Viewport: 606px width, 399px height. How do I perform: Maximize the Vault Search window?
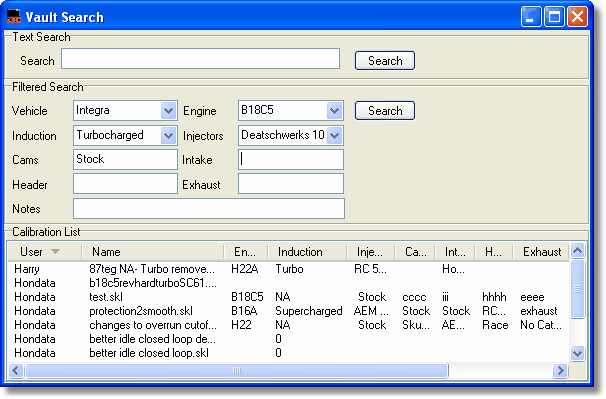554,17
